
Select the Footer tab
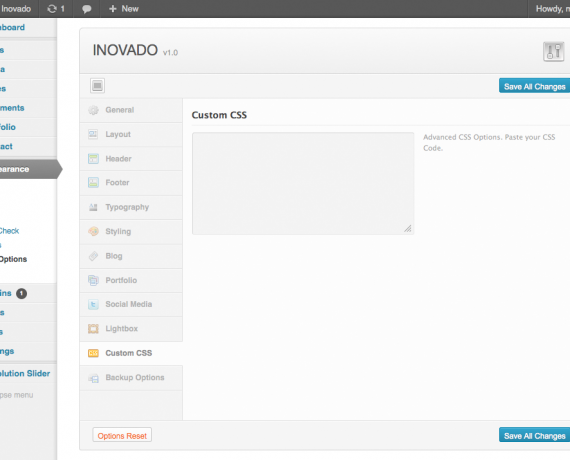(x=131, y=183)
